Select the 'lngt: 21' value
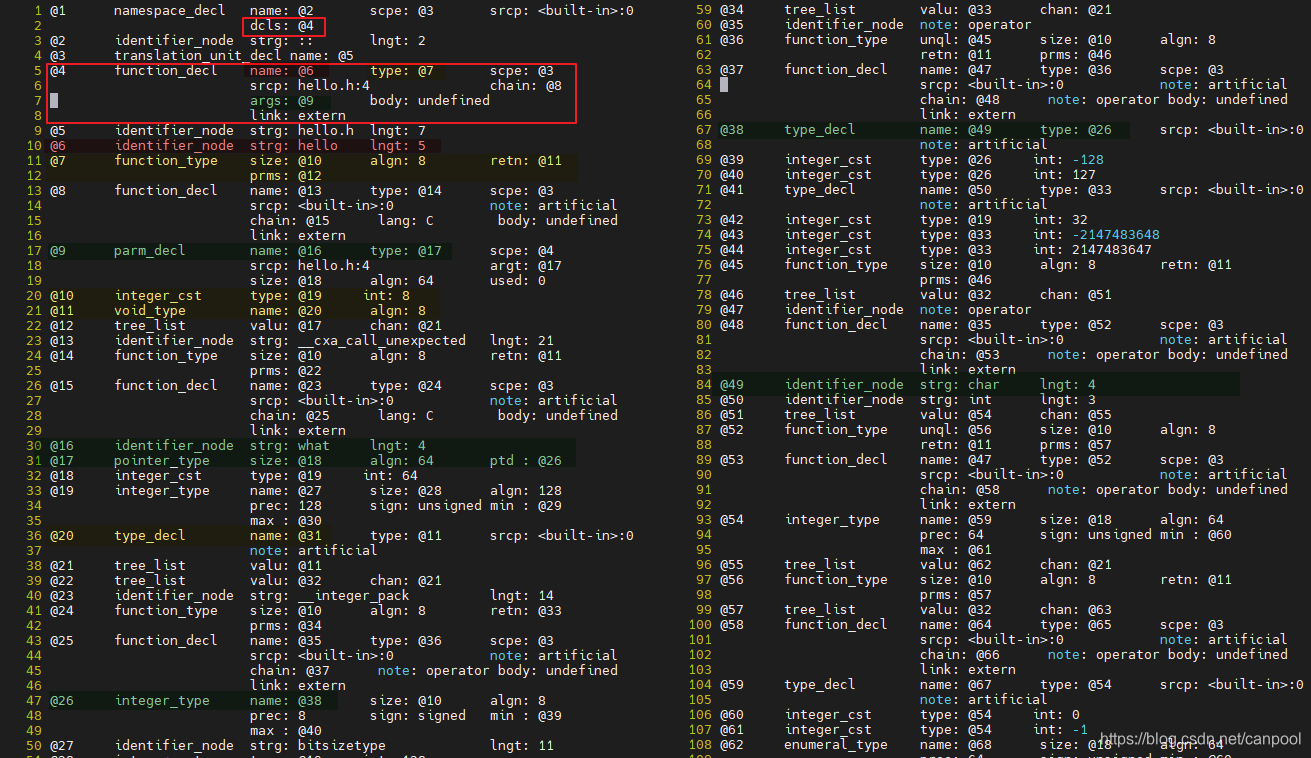Viewport: 1311px width, 758px height. coord(522,340)
